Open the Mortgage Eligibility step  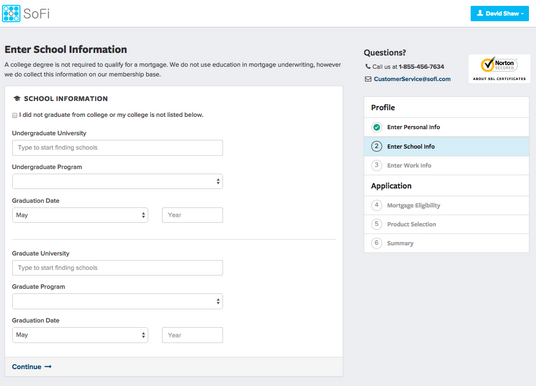tap(446, 205)
